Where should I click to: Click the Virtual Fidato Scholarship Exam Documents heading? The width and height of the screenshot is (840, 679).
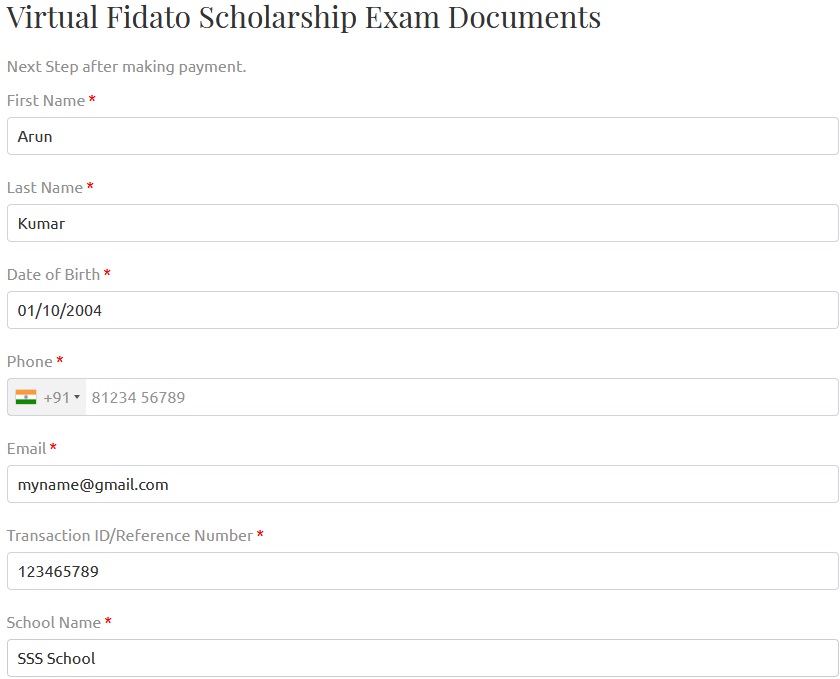pyautogui.click(x=304, y=17)
